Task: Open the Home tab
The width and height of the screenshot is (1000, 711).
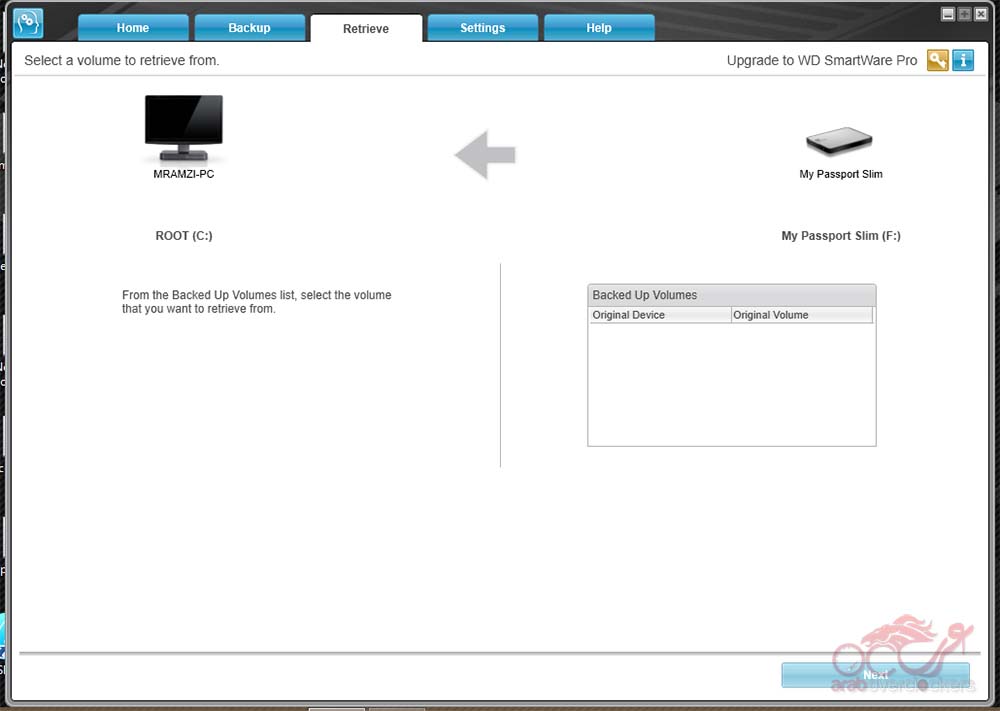Action: click(x=132, y=28)
